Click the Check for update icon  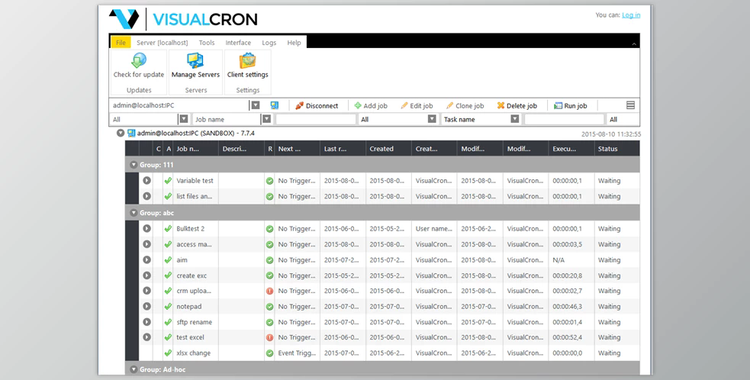pos(139,61)
